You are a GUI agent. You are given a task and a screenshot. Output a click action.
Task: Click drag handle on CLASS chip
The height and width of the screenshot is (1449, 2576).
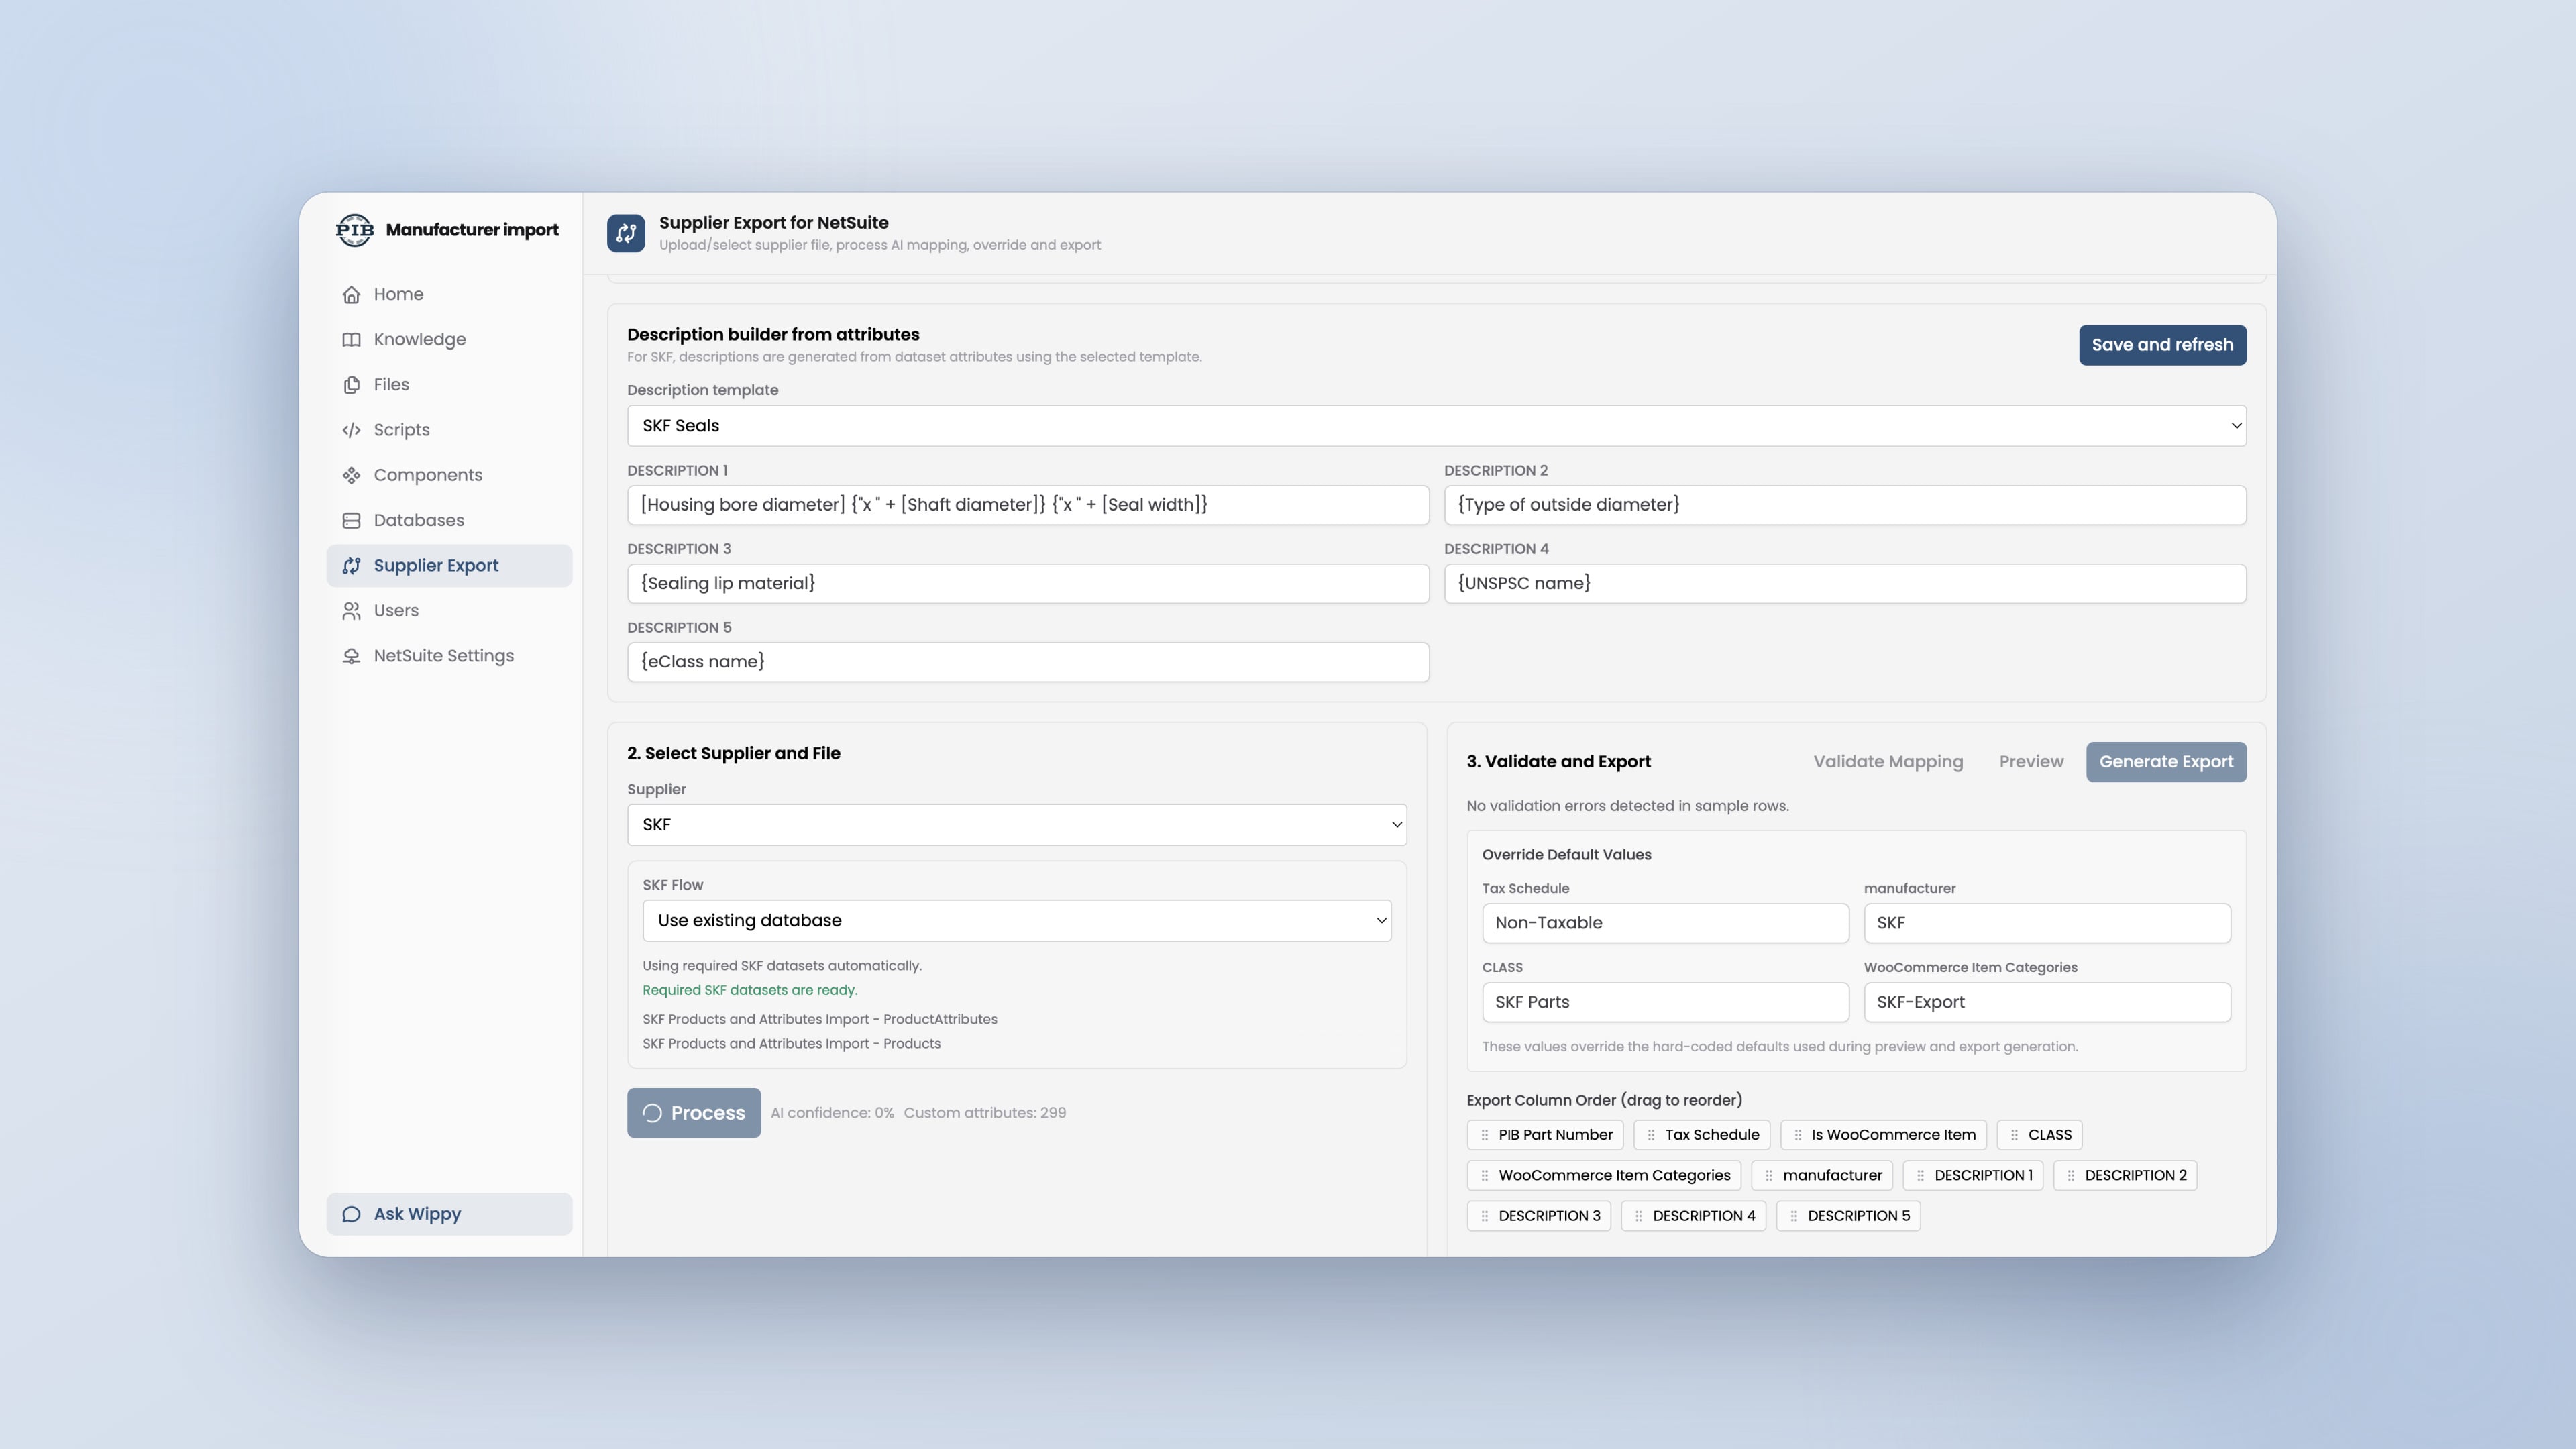pos(2014,1135)
